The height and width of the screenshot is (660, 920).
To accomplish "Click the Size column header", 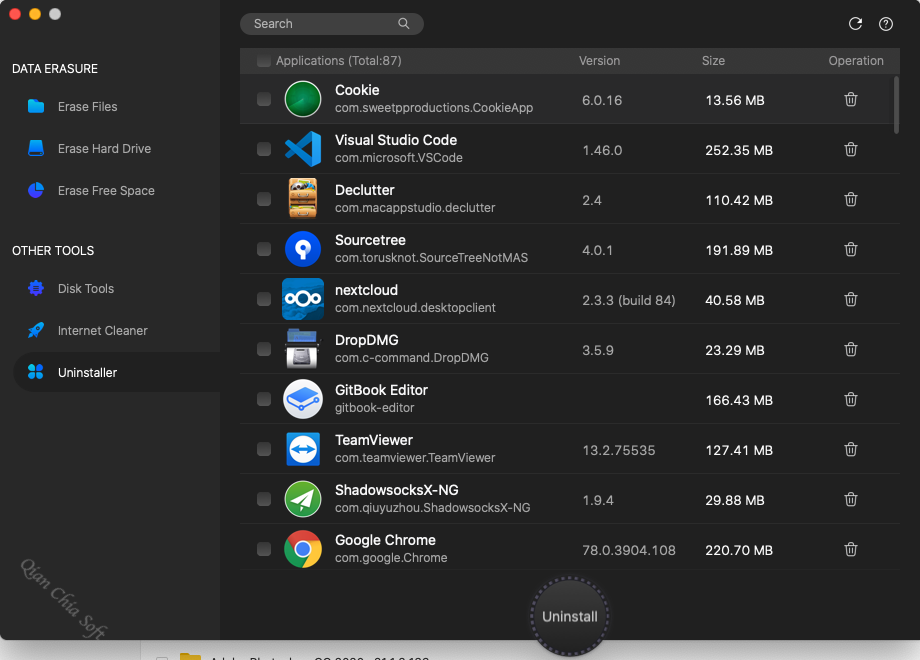I will coord(713,60).
